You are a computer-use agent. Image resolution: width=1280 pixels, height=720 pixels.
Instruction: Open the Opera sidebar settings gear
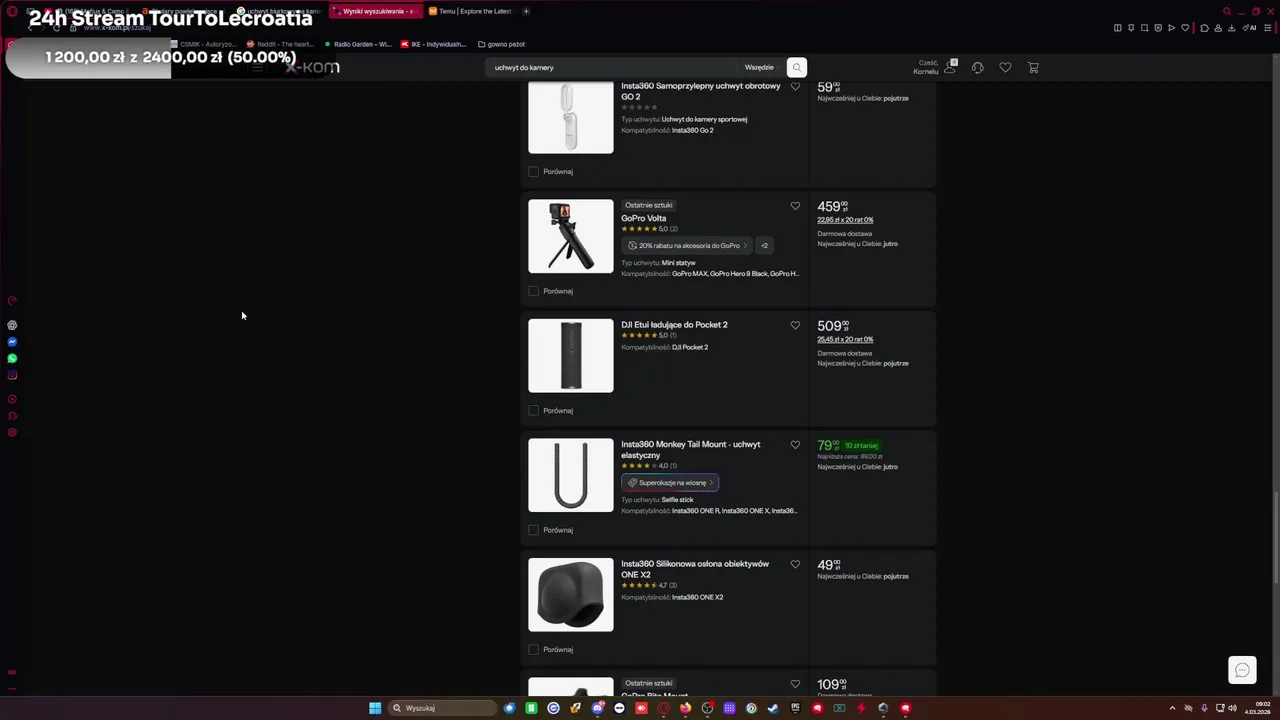click(x=12, y=433)
